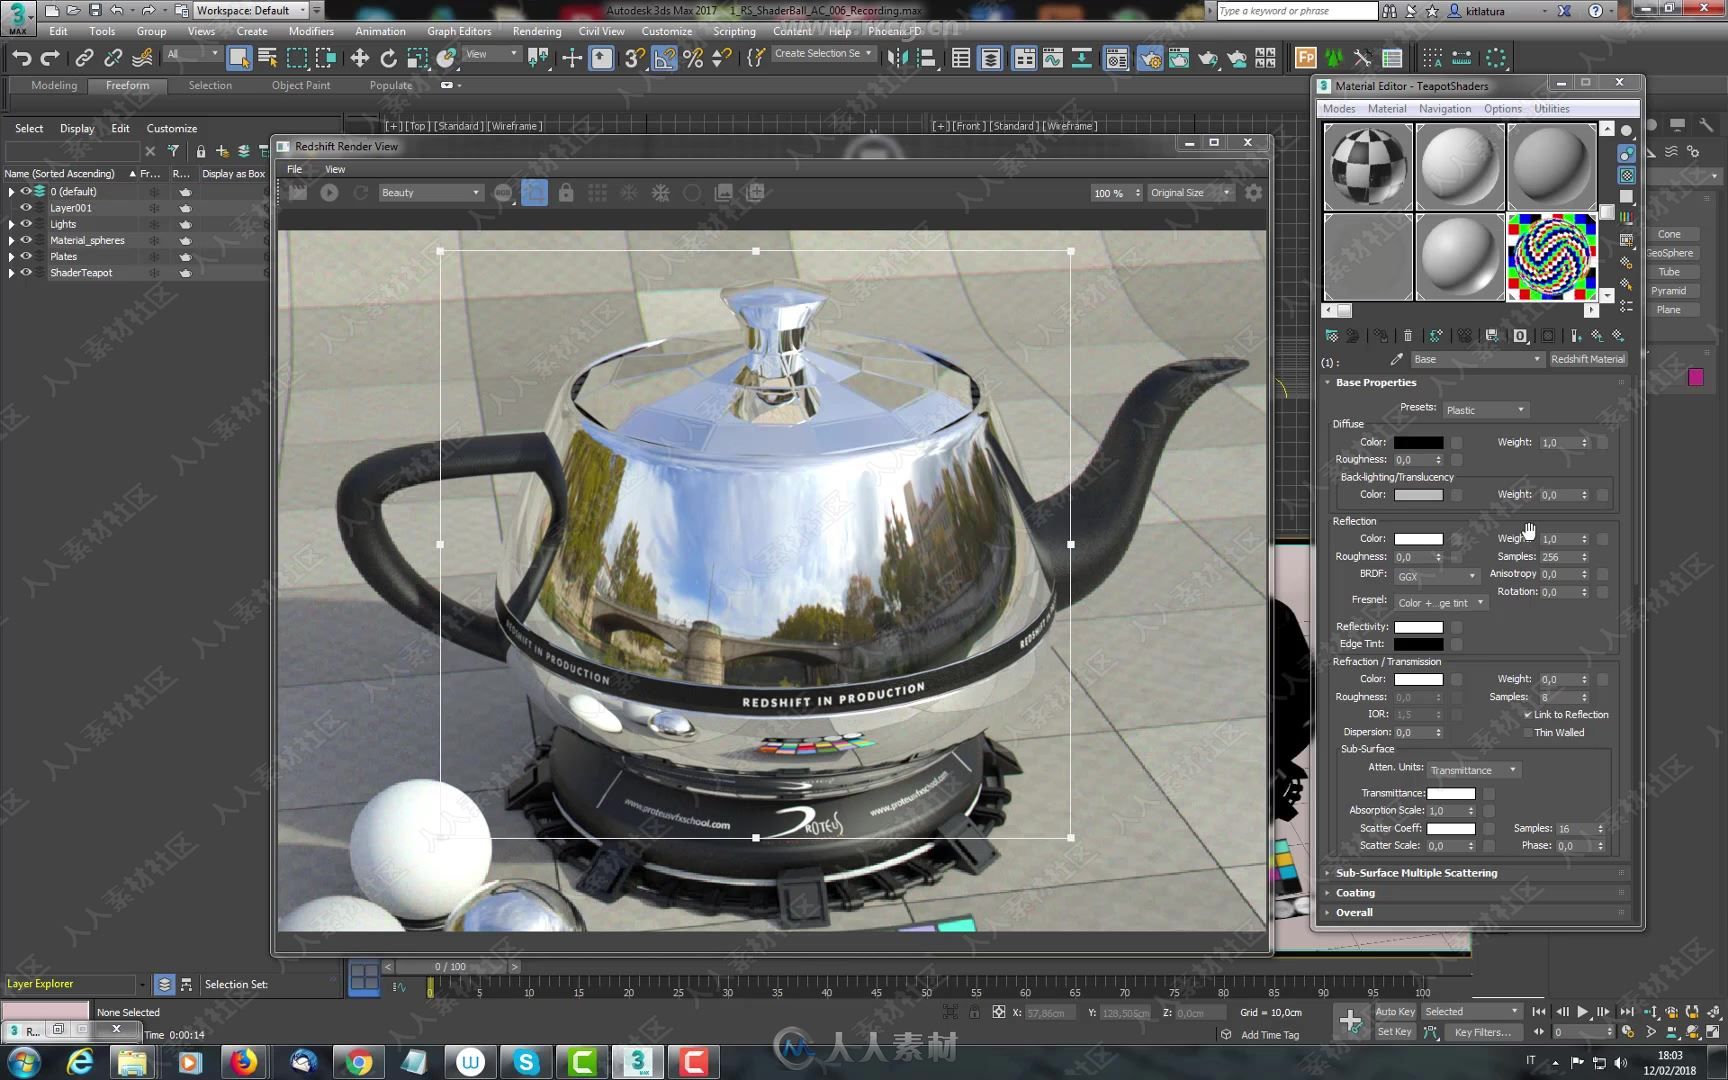The width and height of the screenshot is (1728, 1080).
Task: Open the Modifiers menu
Action: (x=311, y=31)
